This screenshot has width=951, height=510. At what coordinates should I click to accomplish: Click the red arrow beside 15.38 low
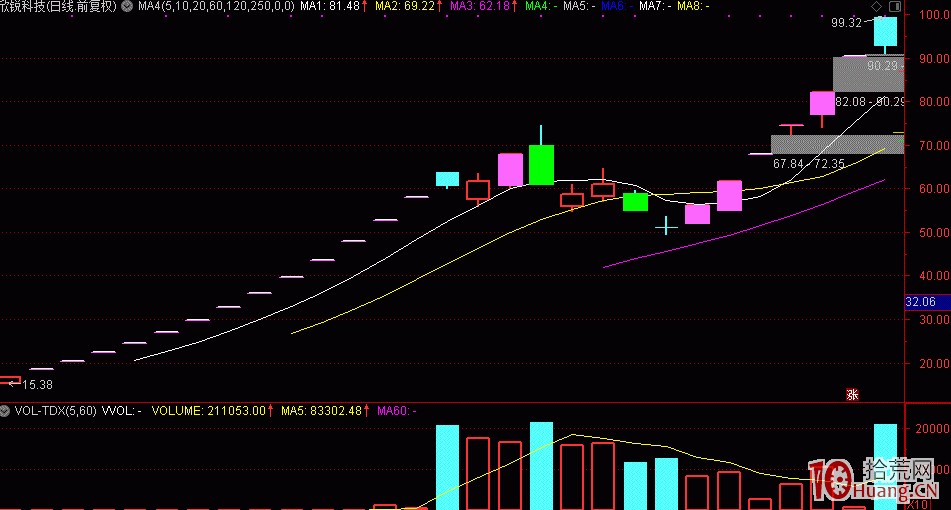point(9,382)
